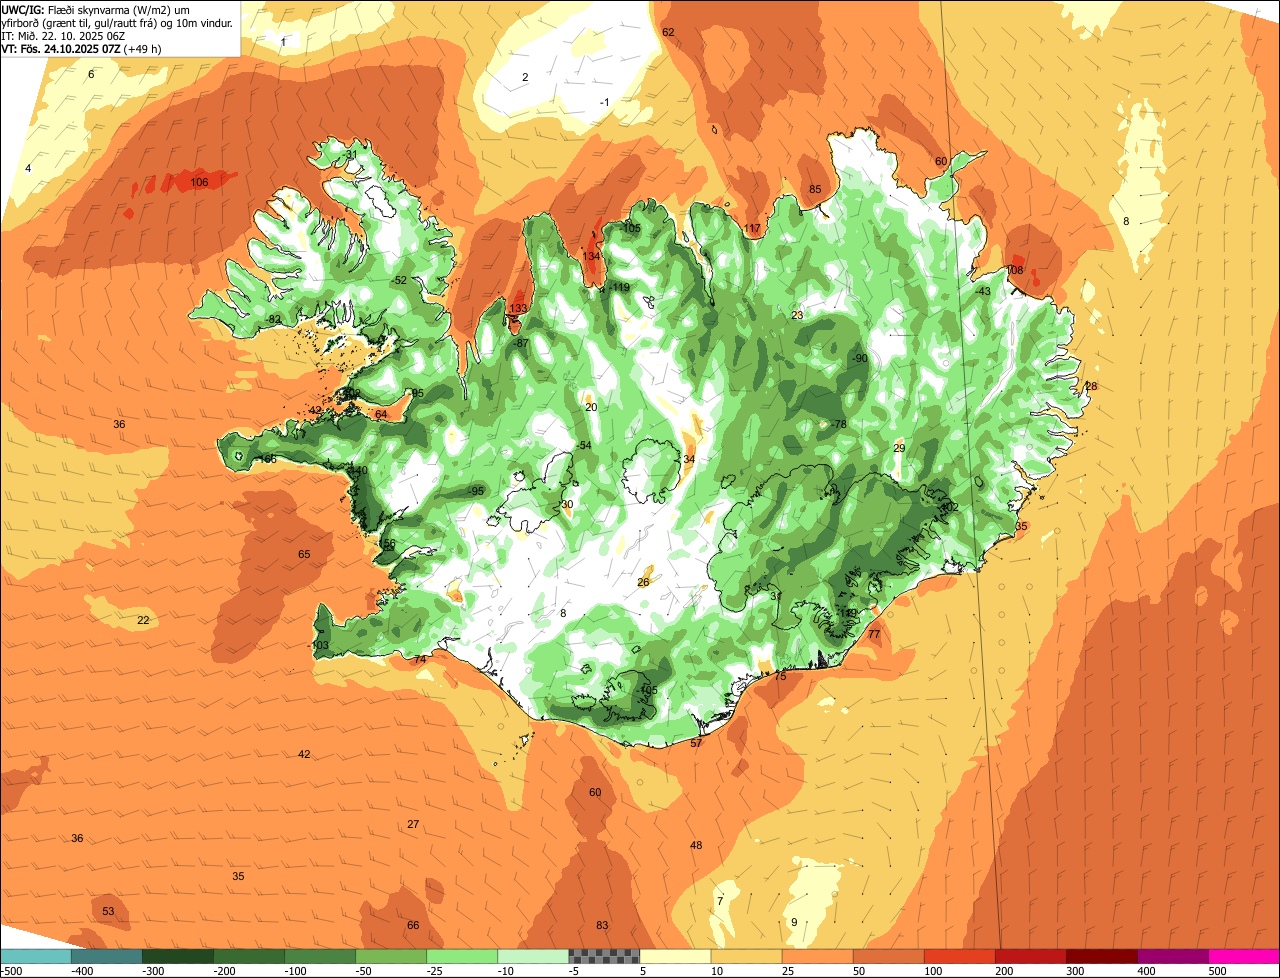Click the legend swatch between -50 and -25
Screen dimensions: 1280x978
[x=391, y=956]
